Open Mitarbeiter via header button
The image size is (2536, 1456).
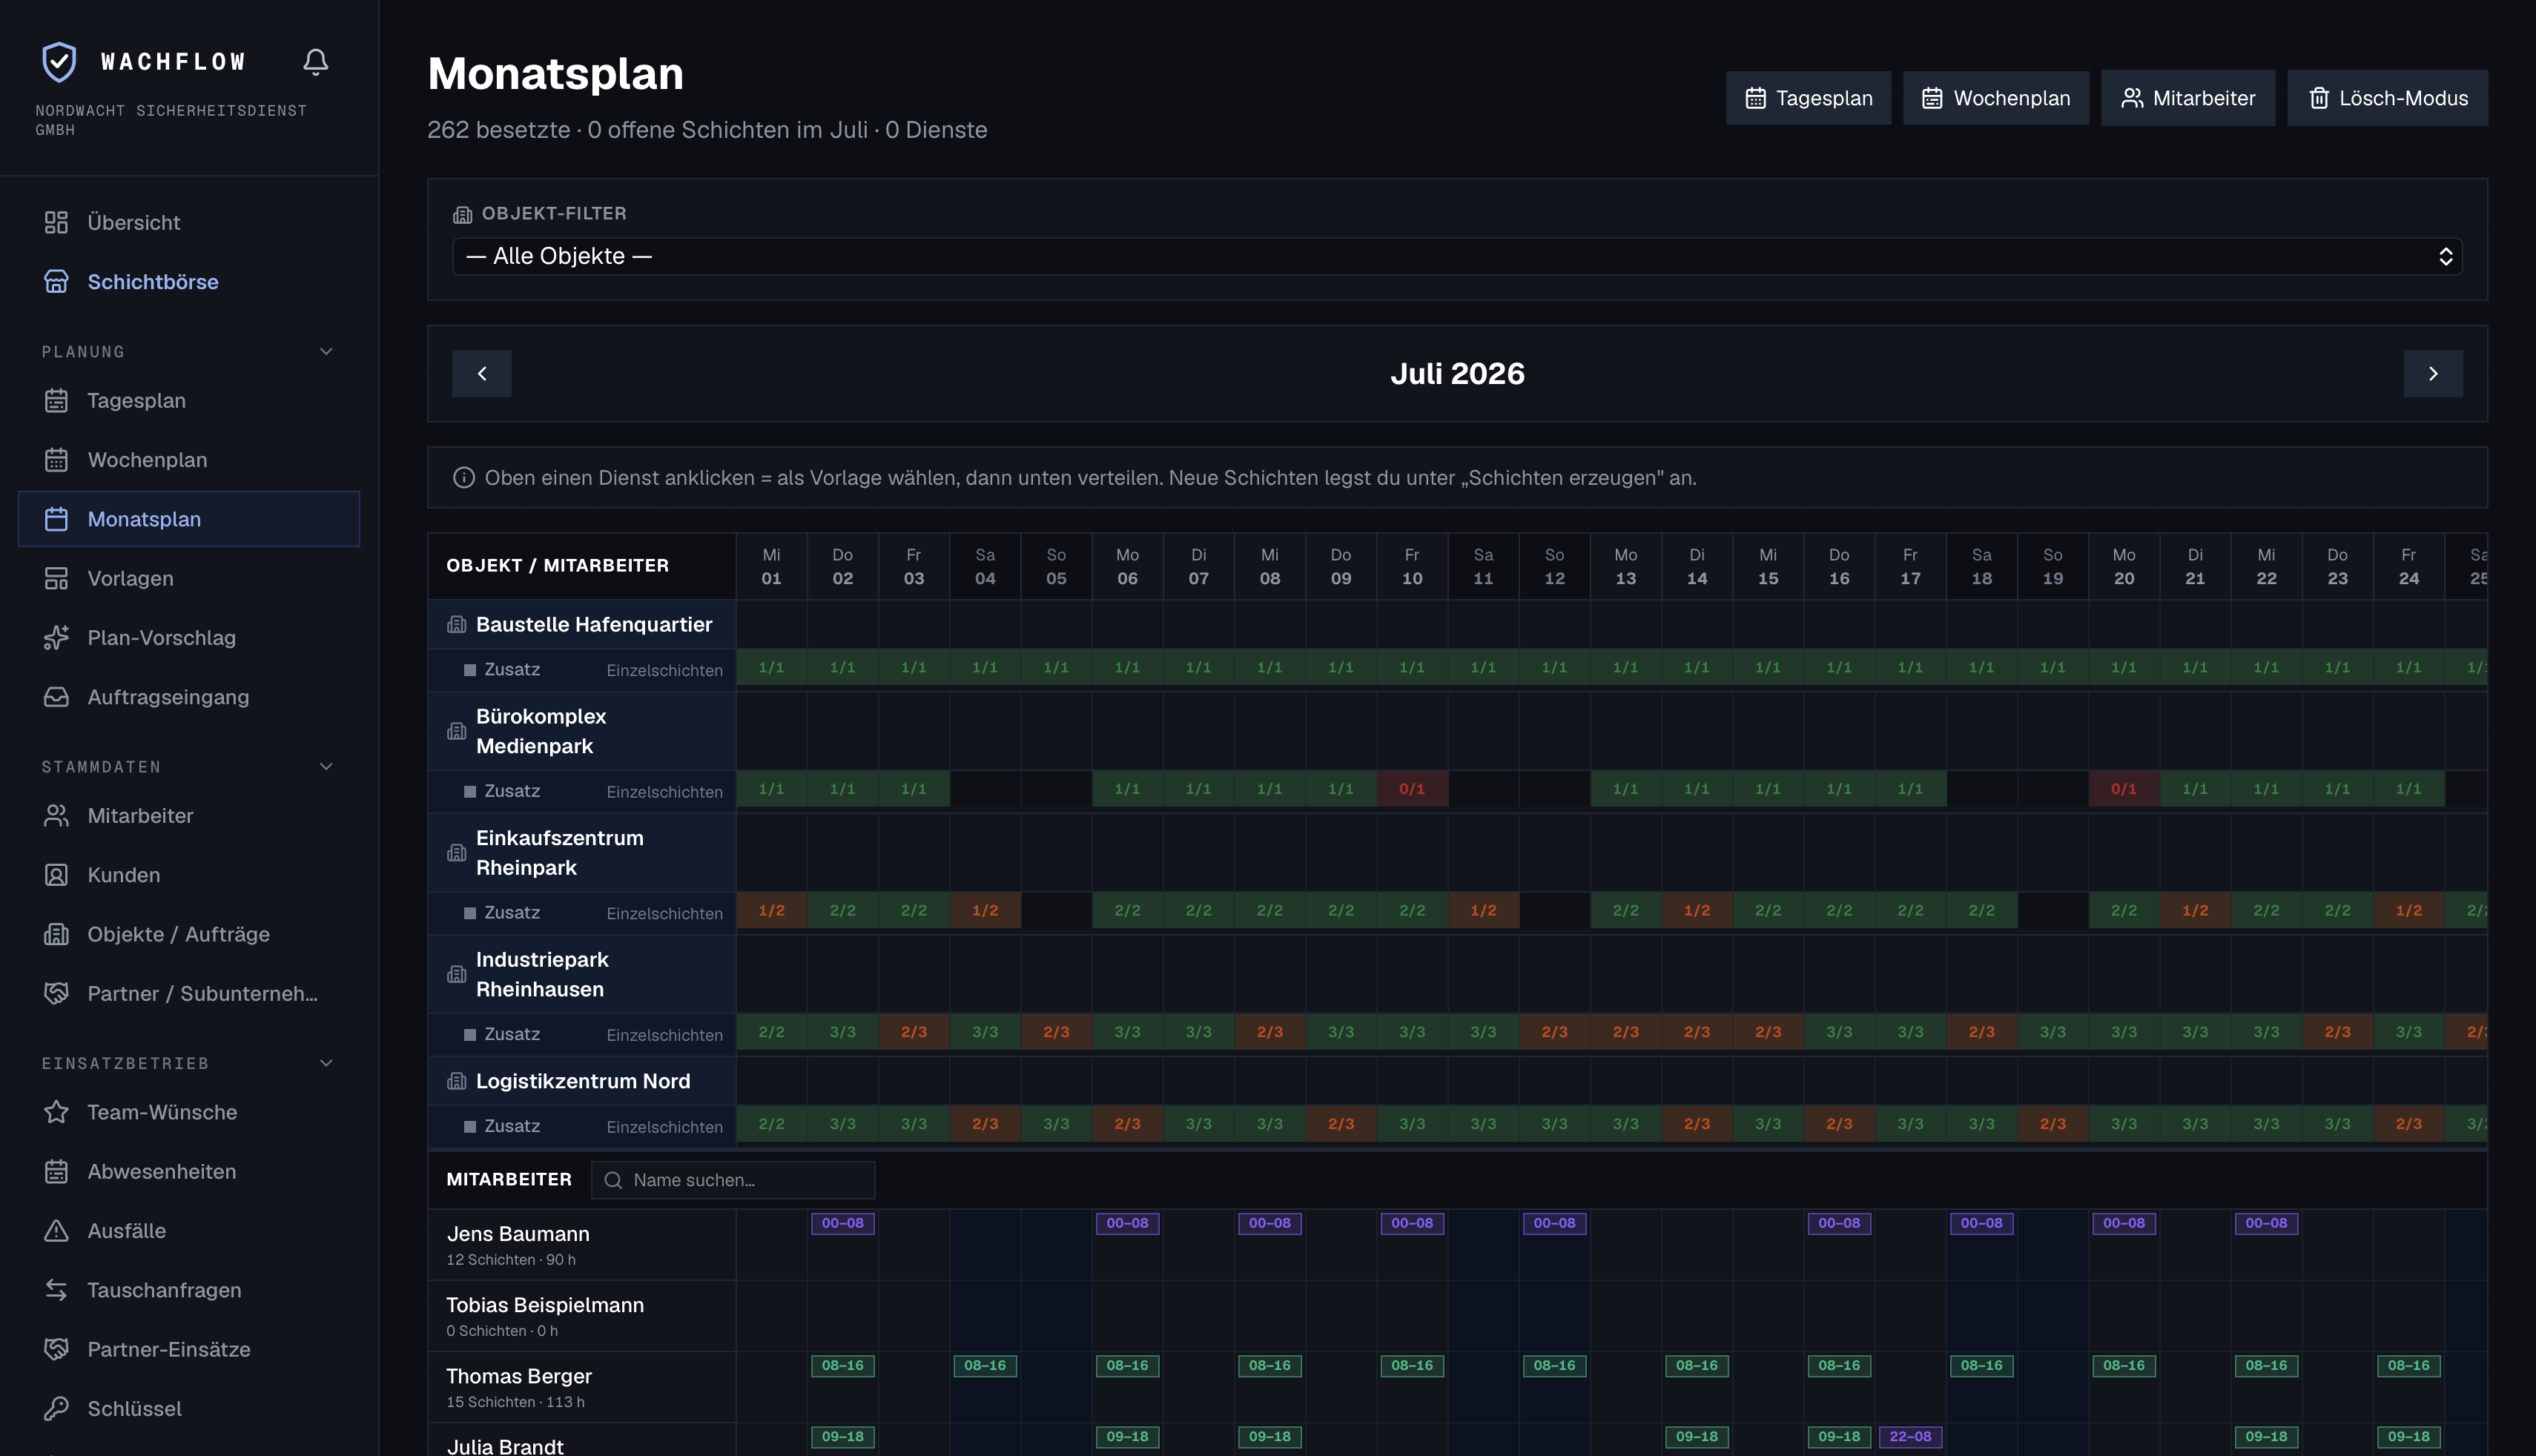coord(2188,98)
